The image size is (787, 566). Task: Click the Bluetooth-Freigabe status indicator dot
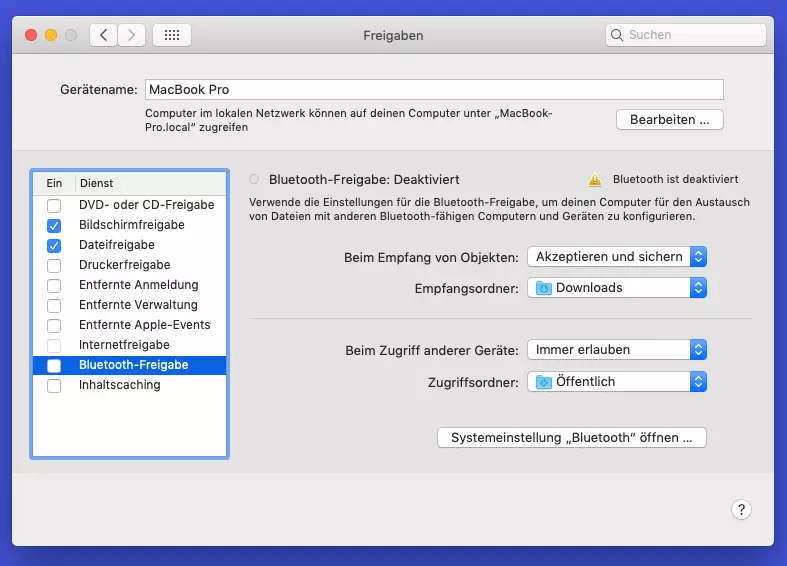254,179
